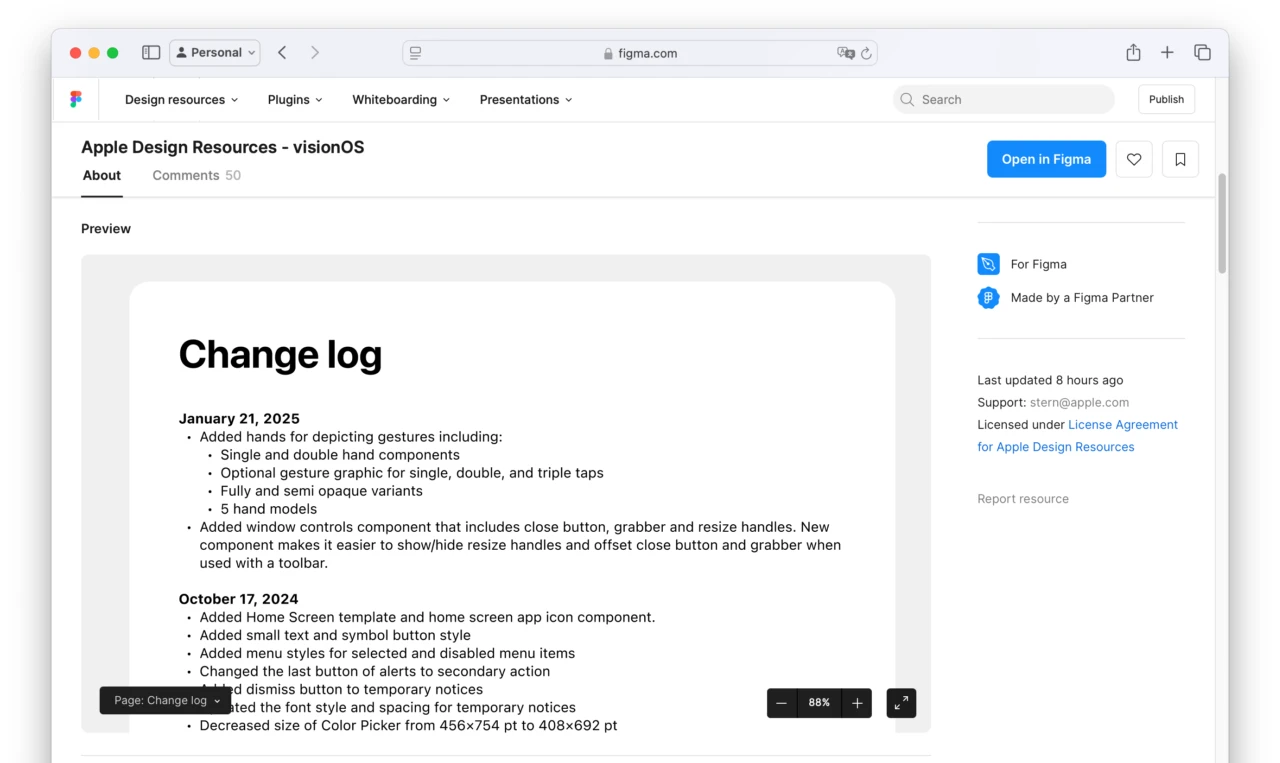Image resolution: width=1280 pixels, height=763 pixels.
Task: Click into the Search field
Action: tap(1004, 99)
